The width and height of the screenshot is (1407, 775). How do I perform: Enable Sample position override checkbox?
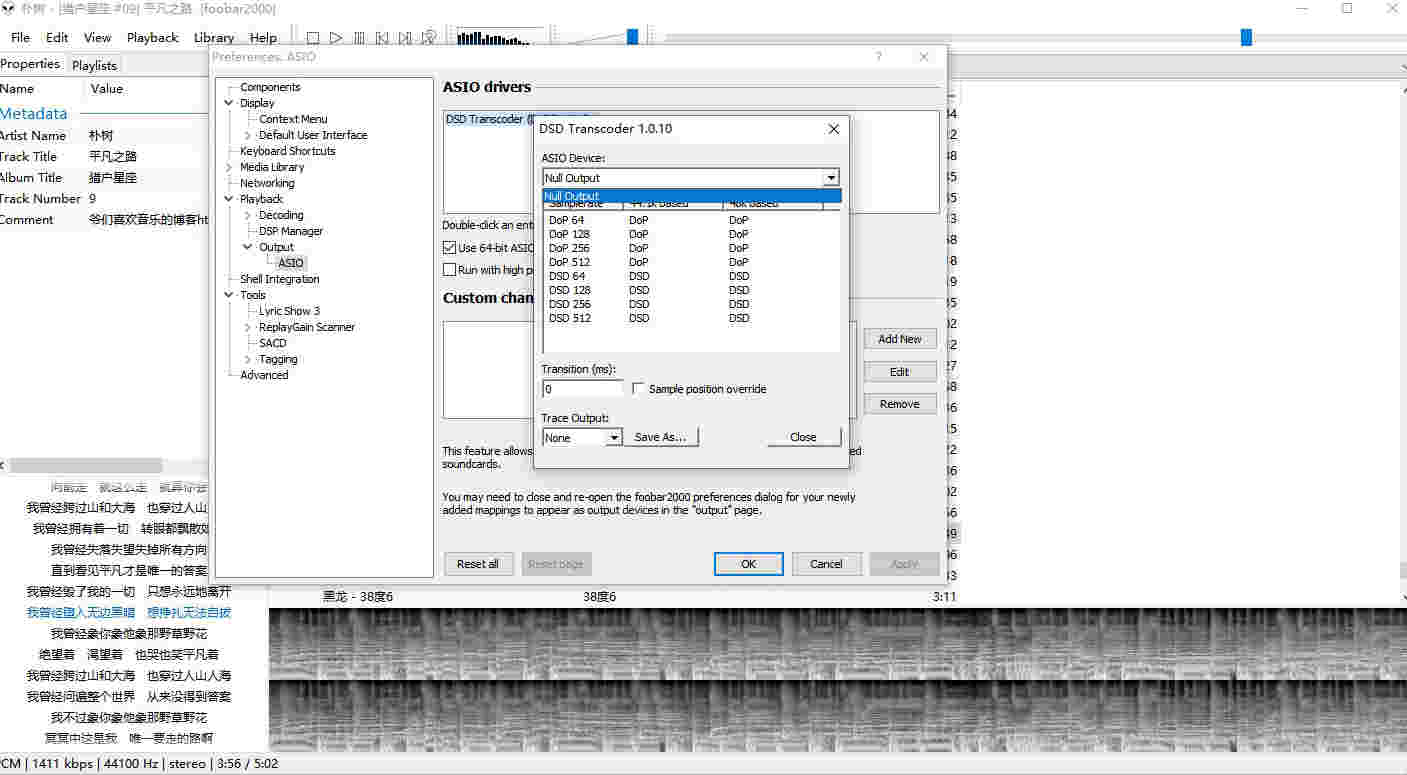[x=639, y=389]
